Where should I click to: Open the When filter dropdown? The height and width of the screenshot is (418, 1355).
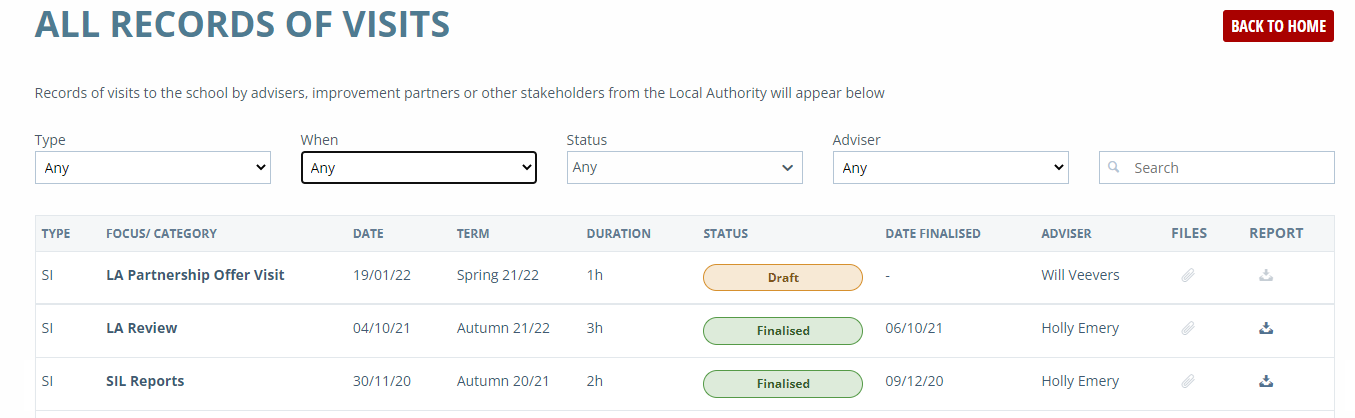(x=418, y=168)
